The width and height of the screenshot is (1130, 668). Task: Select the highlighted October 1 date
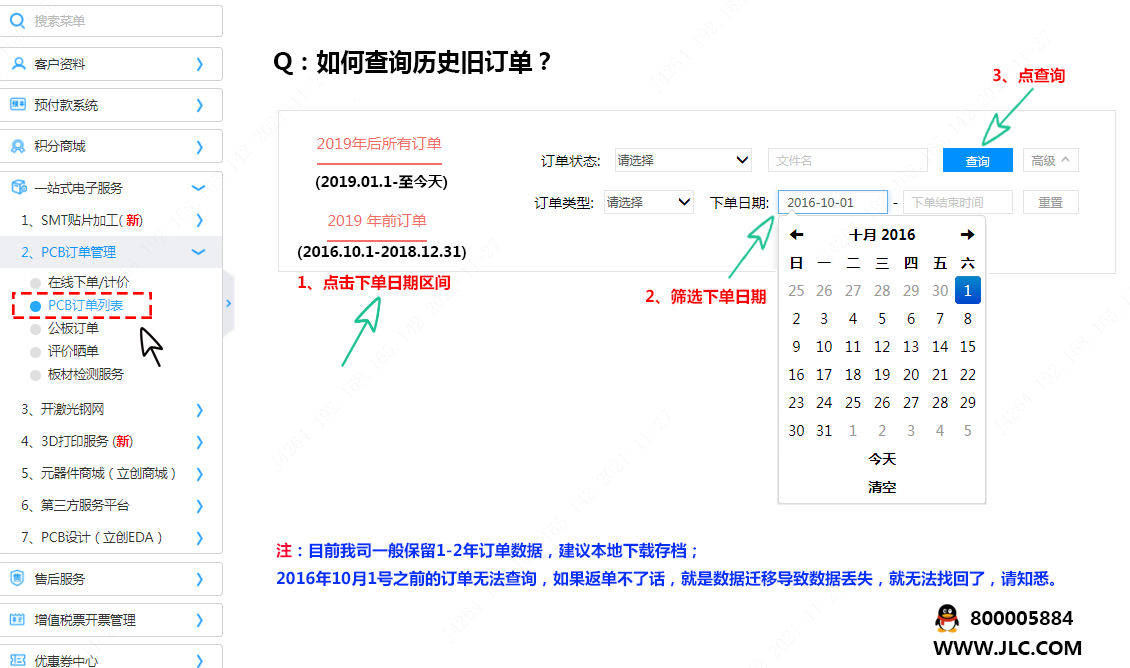[x=968, y=290]
